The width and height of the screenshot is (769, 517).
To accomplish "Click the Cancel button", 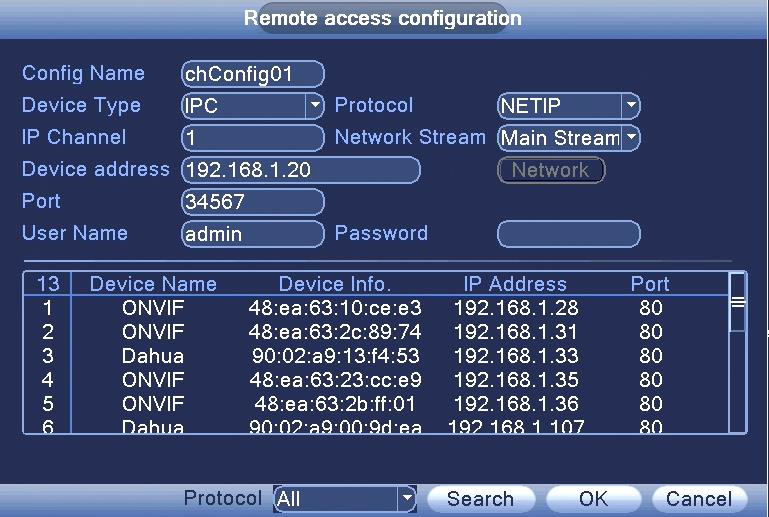I will pos(699,499).
